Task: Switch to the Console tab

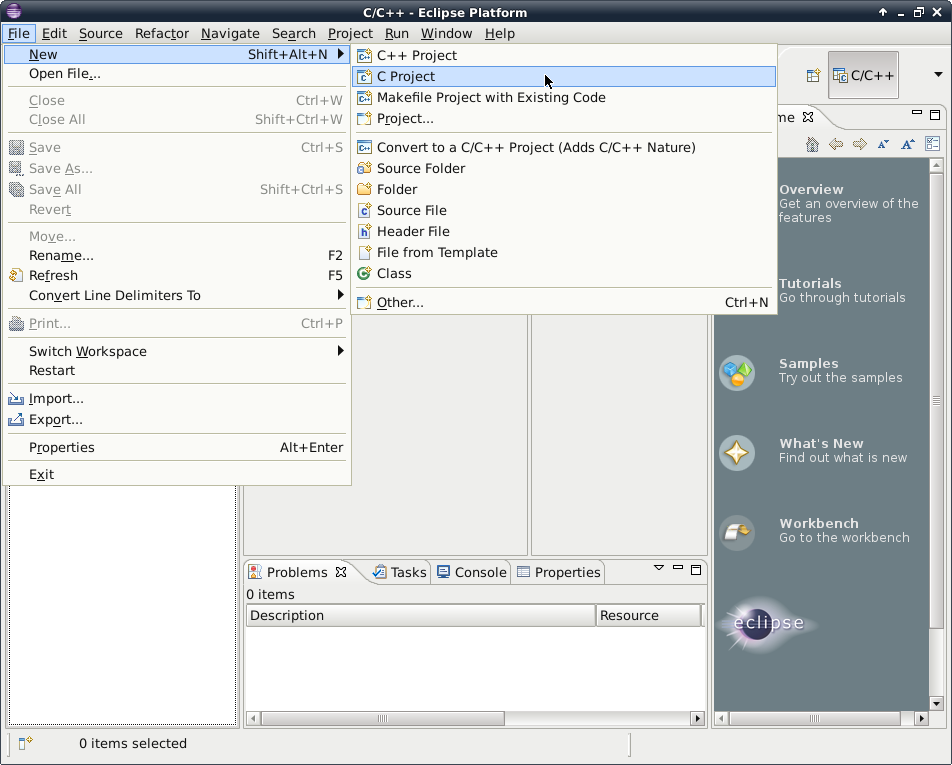Action: [472, 573]
